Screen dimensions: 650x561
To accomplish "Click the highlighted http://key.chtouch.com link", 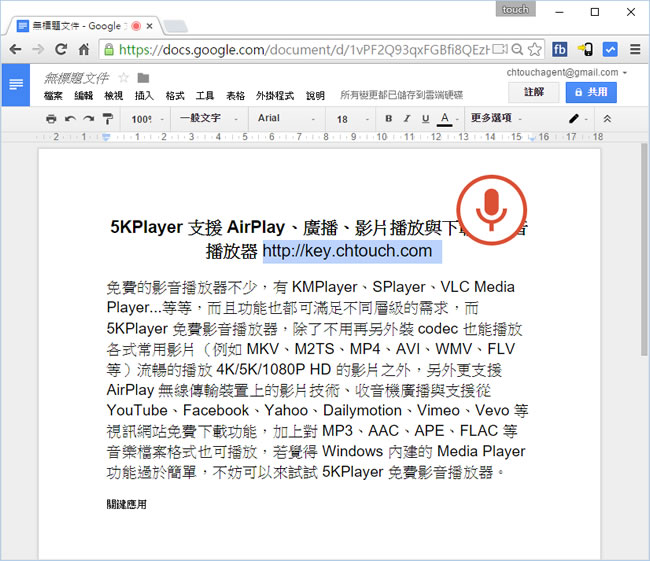I will click(x=347, y=251).
